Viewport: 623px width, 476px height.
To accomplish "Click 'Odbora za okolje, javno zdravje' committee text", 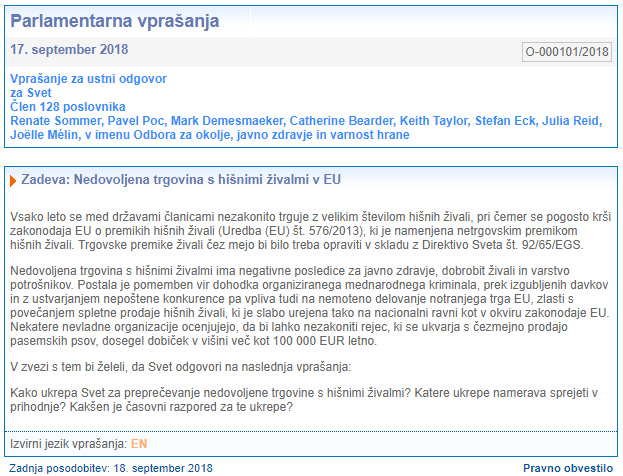I will pos(223,135).
